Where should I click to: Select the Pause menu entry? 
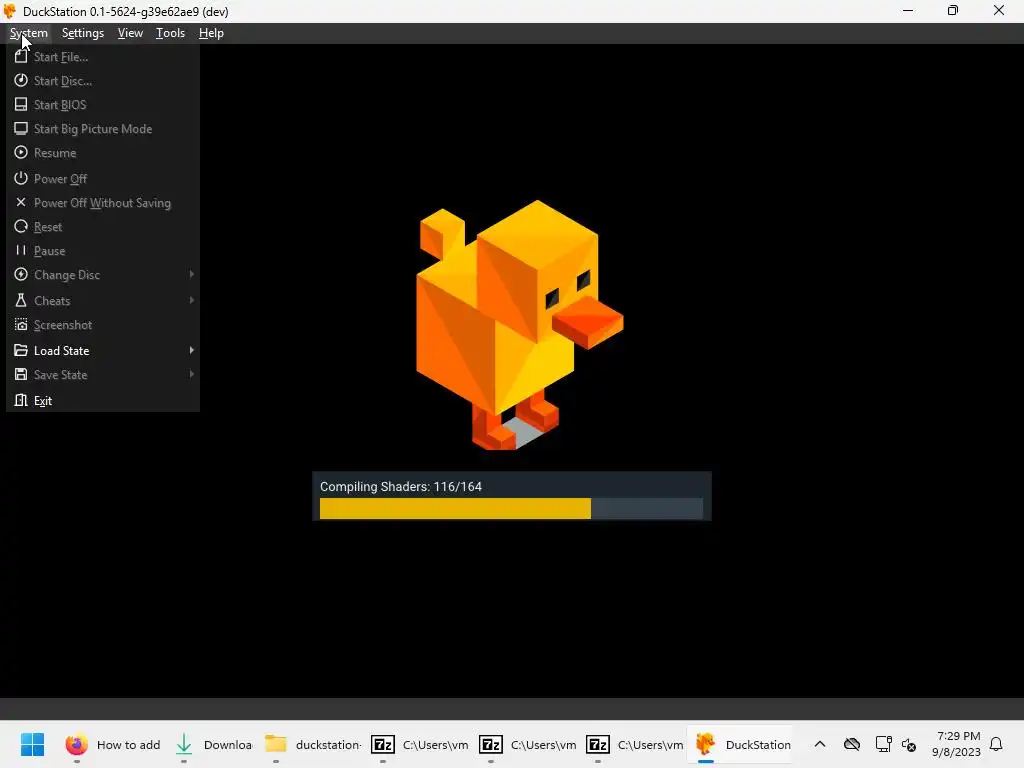(103, 251)
